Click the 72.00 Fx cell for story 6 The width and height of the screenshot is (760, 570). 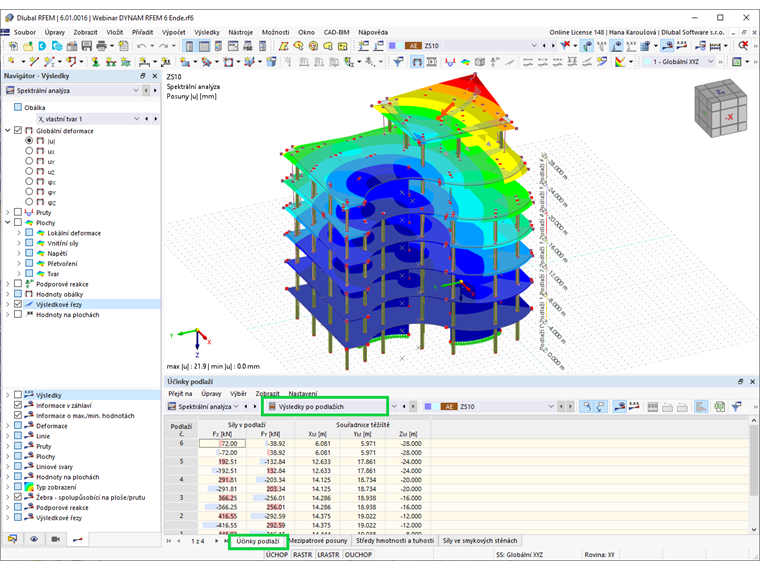tap(222, 443)
